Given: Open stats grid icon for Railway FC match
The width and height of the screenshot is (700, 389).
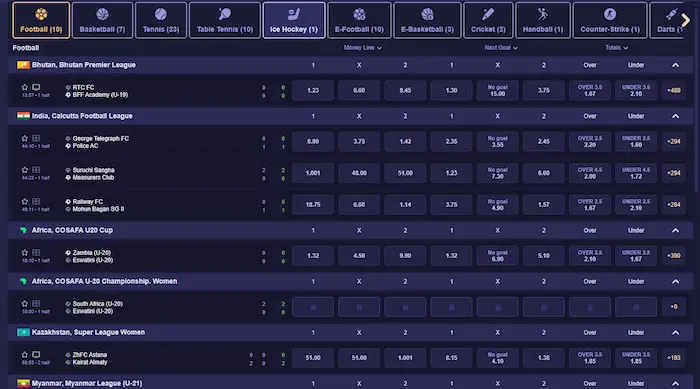Looking at the screenshot, I should tap(36, 201).
